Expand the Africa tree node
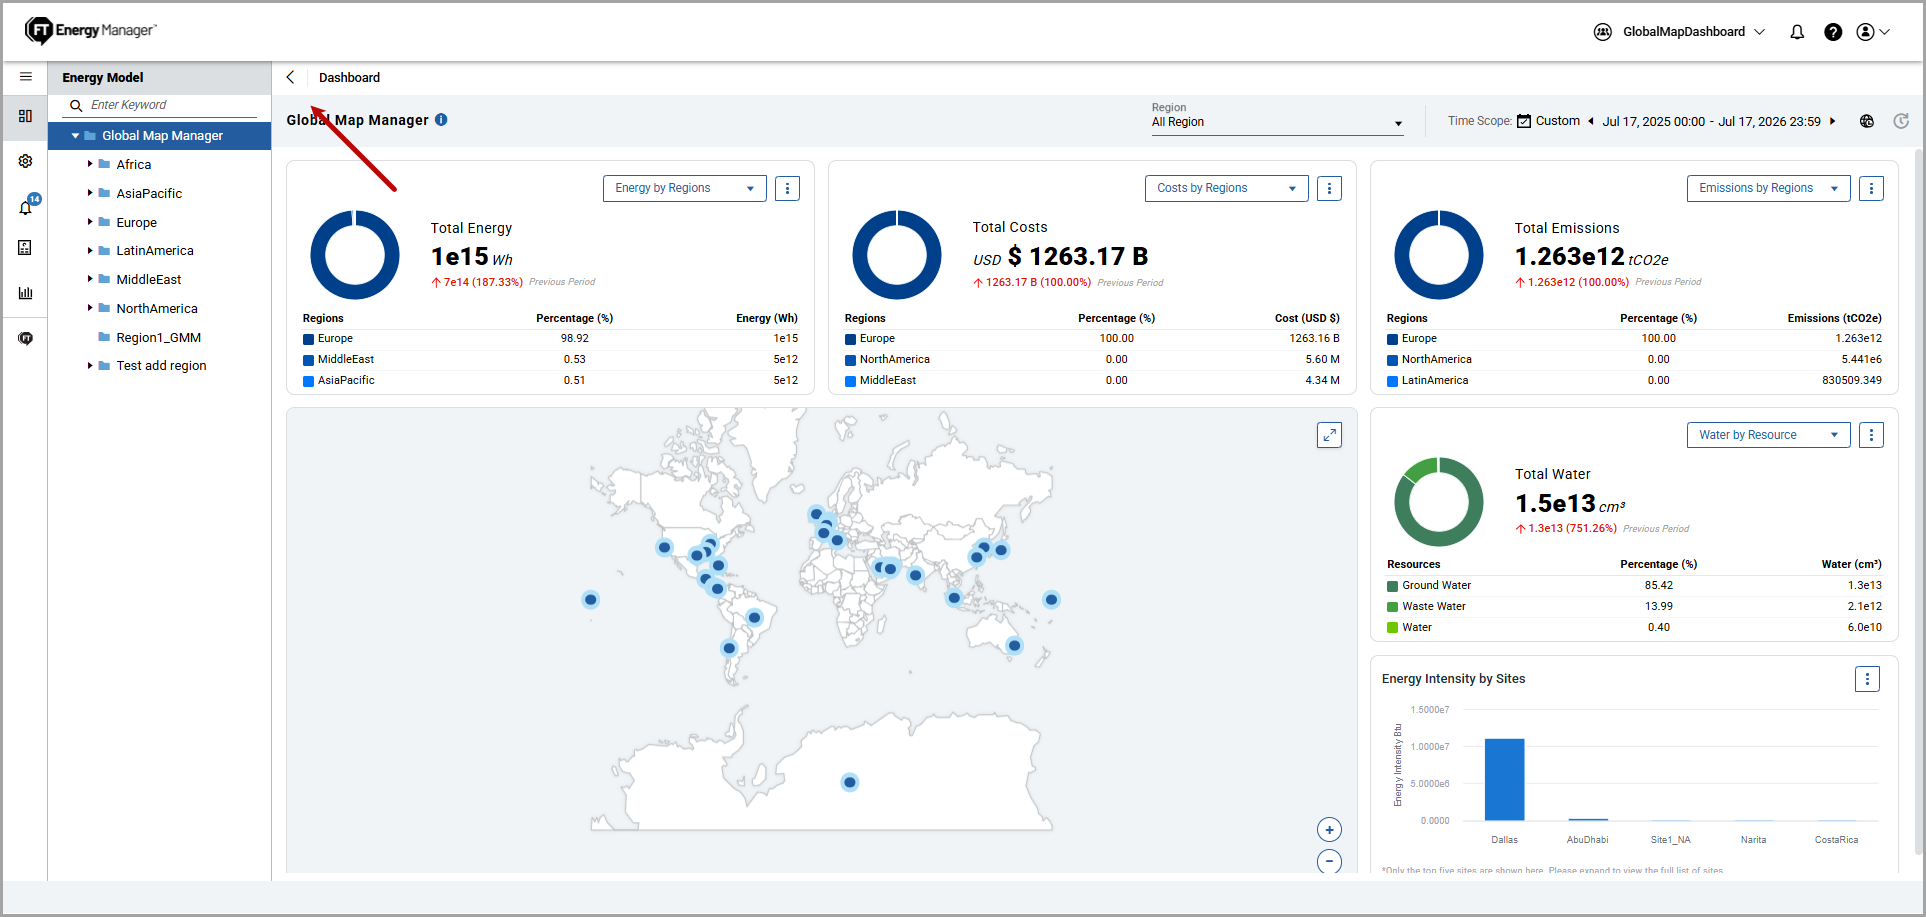This screenshot has width=1926, height=917. coord(90,164)
